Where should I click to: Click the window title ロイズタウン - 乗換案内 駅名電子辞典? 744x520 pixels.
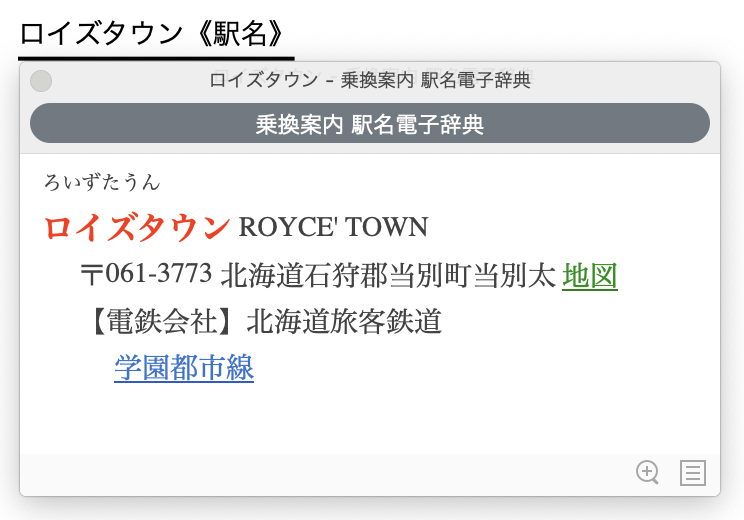tap(370, 80)
